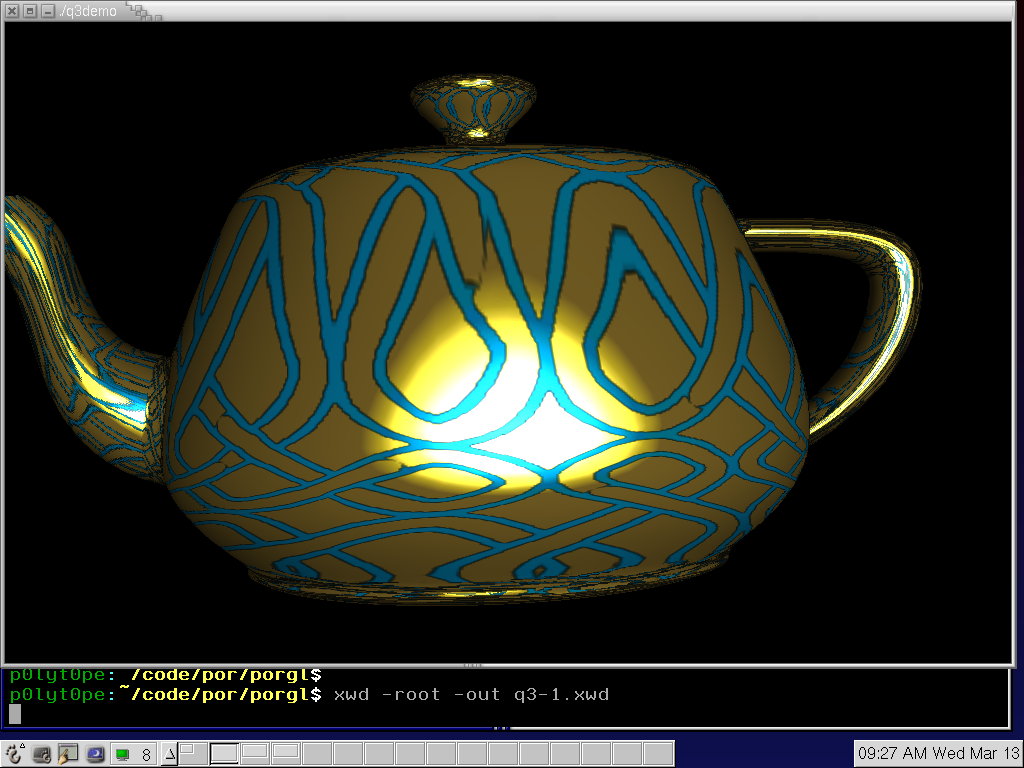Select the last pager cell on the right

pyautogui.click(x=658, y=754)
